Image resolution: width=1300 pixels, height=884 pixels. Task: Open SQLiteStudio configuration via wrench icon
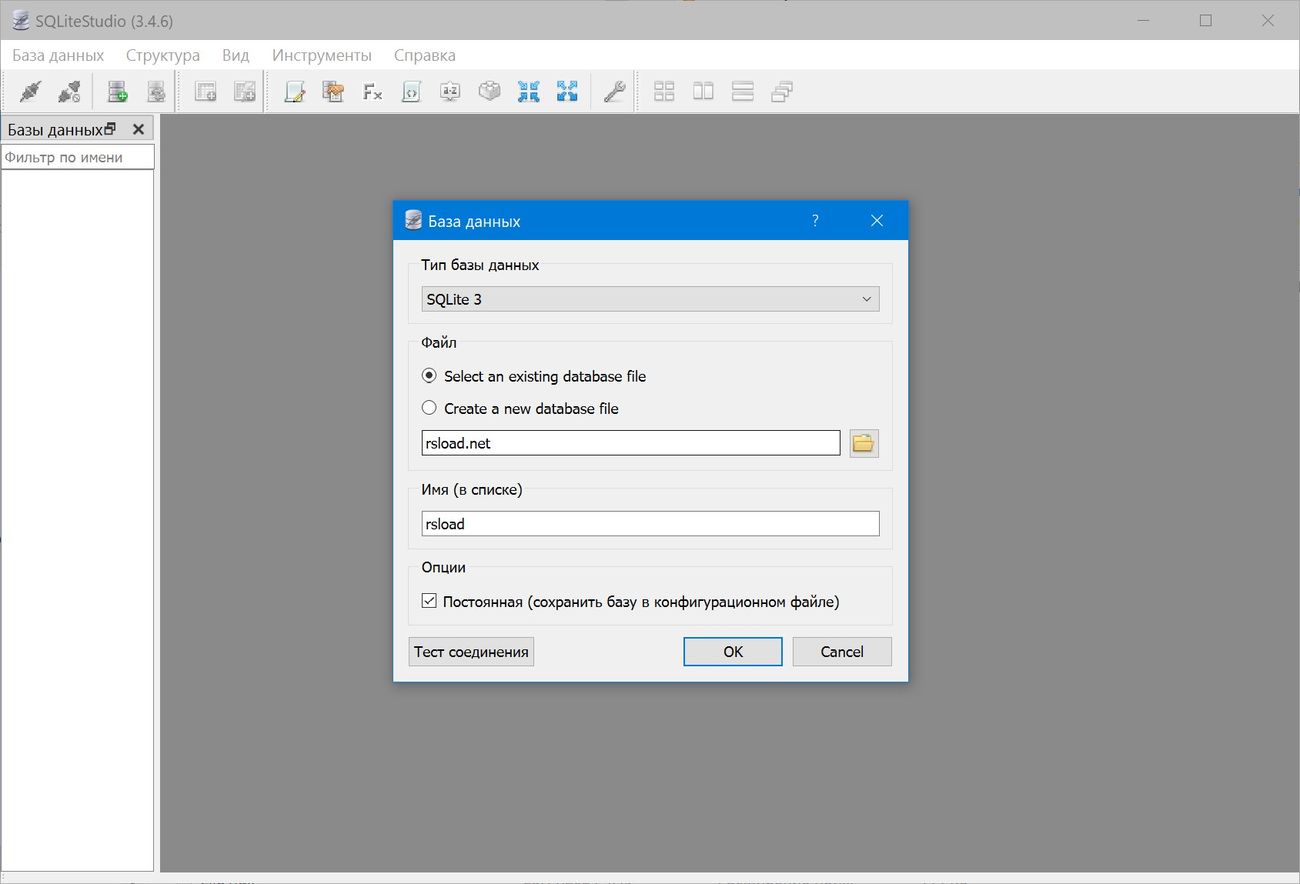click(613, 91)
